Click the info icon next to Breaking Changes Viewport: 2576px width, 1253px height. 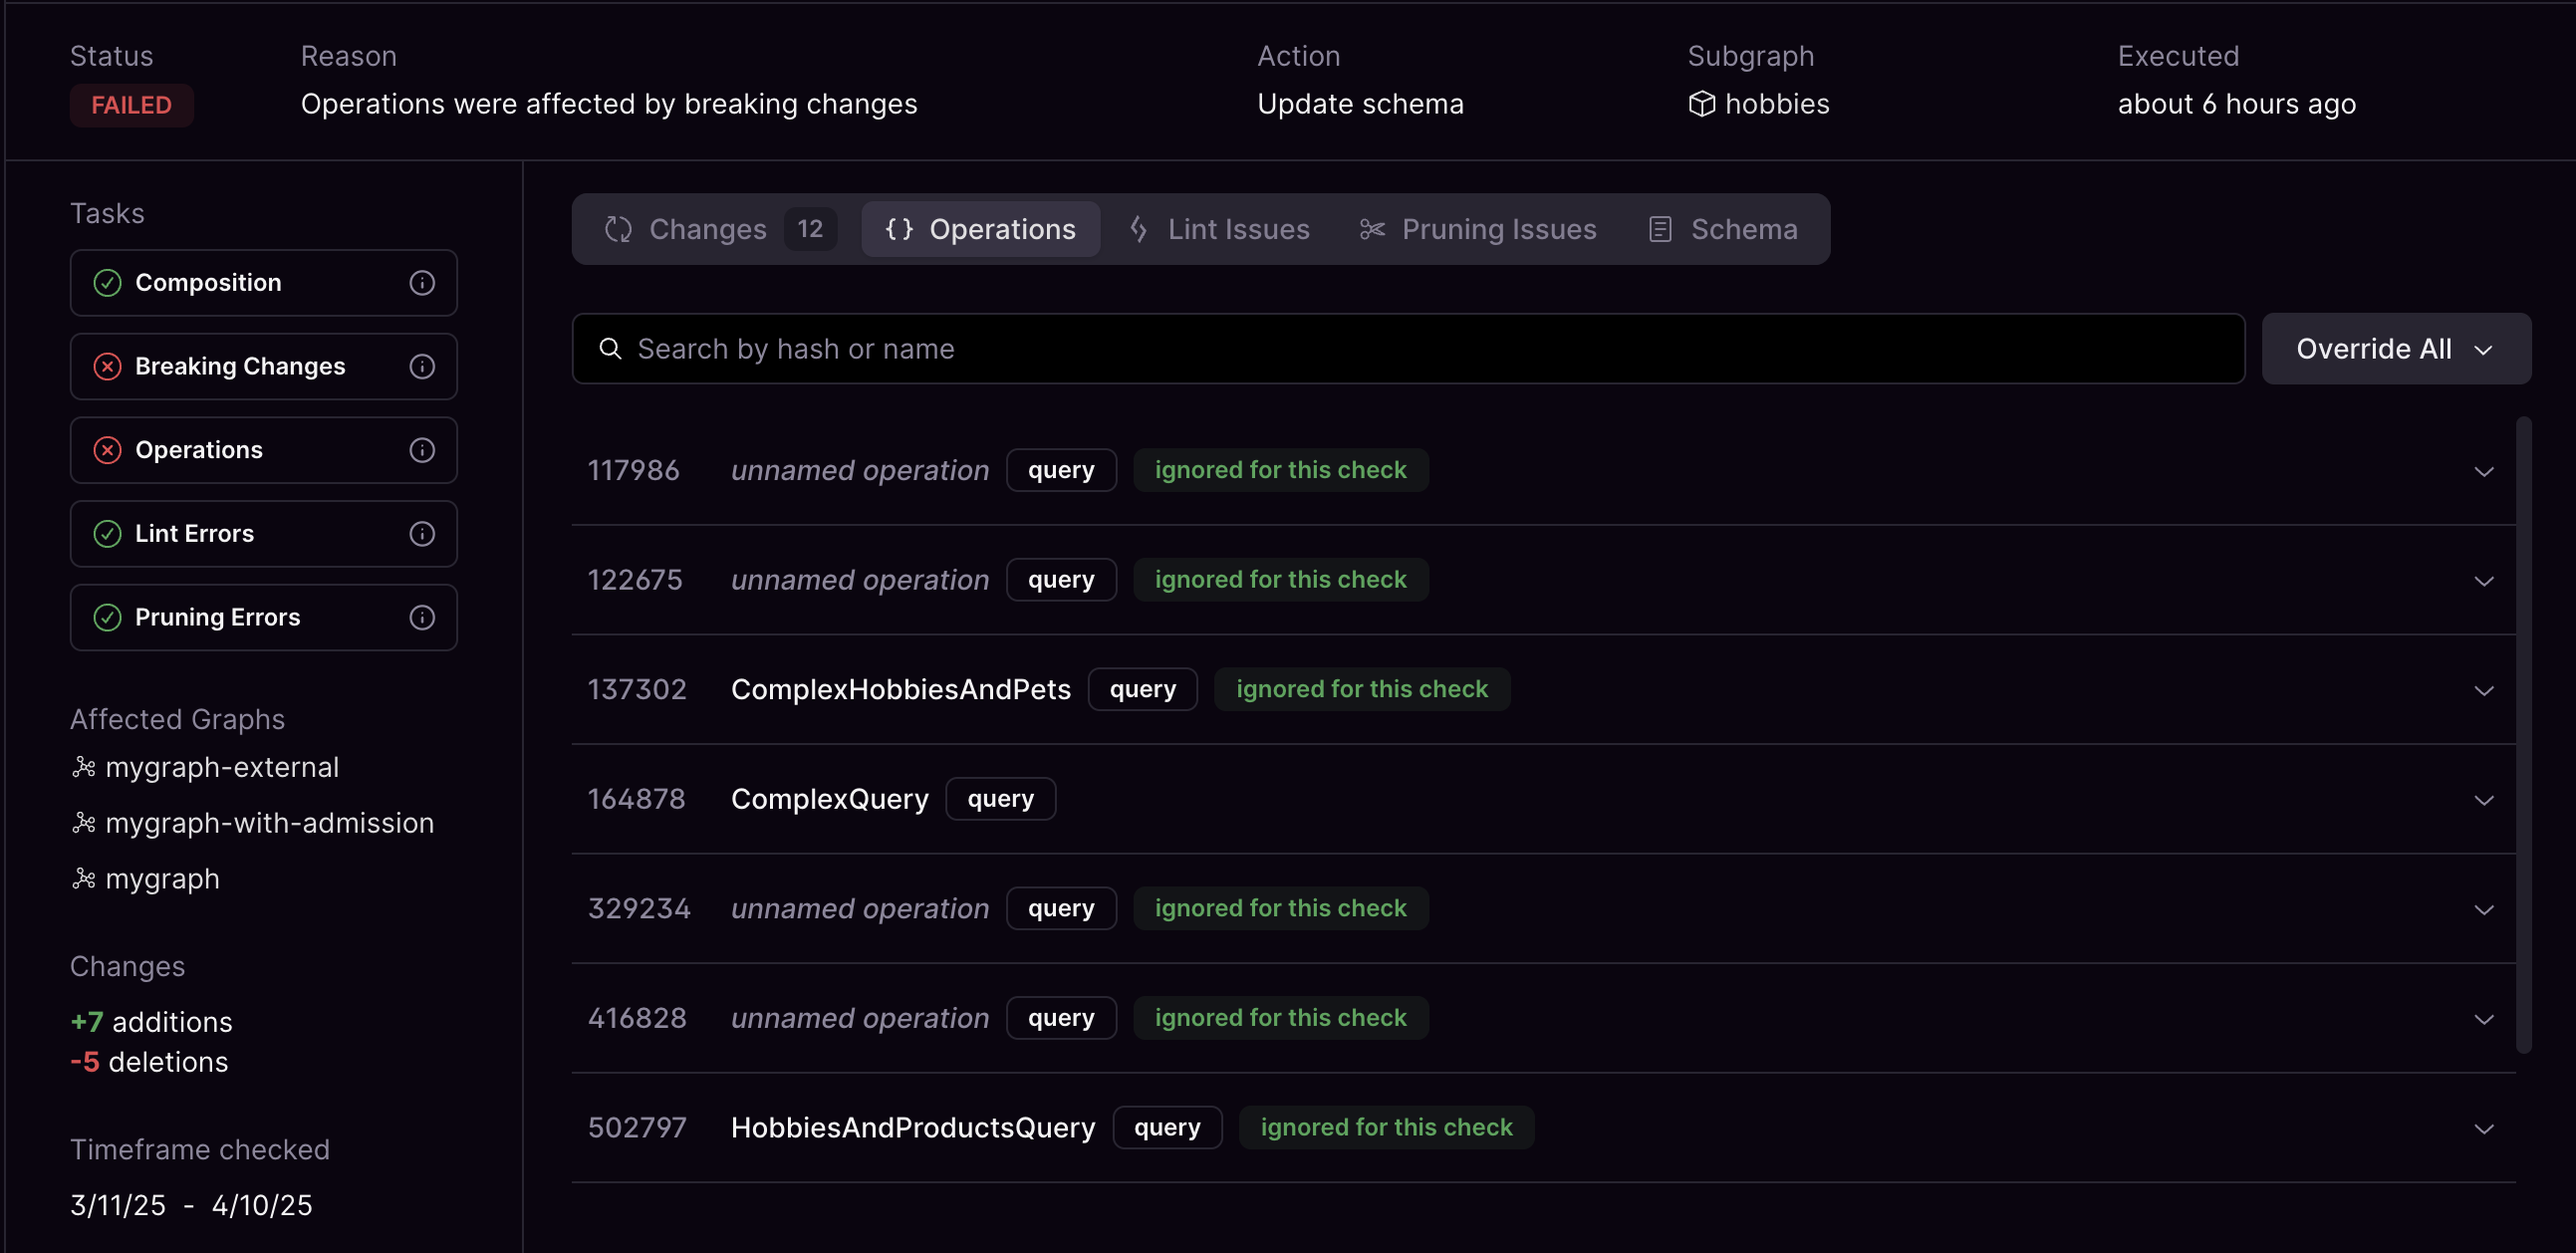(x=422, y=366)
